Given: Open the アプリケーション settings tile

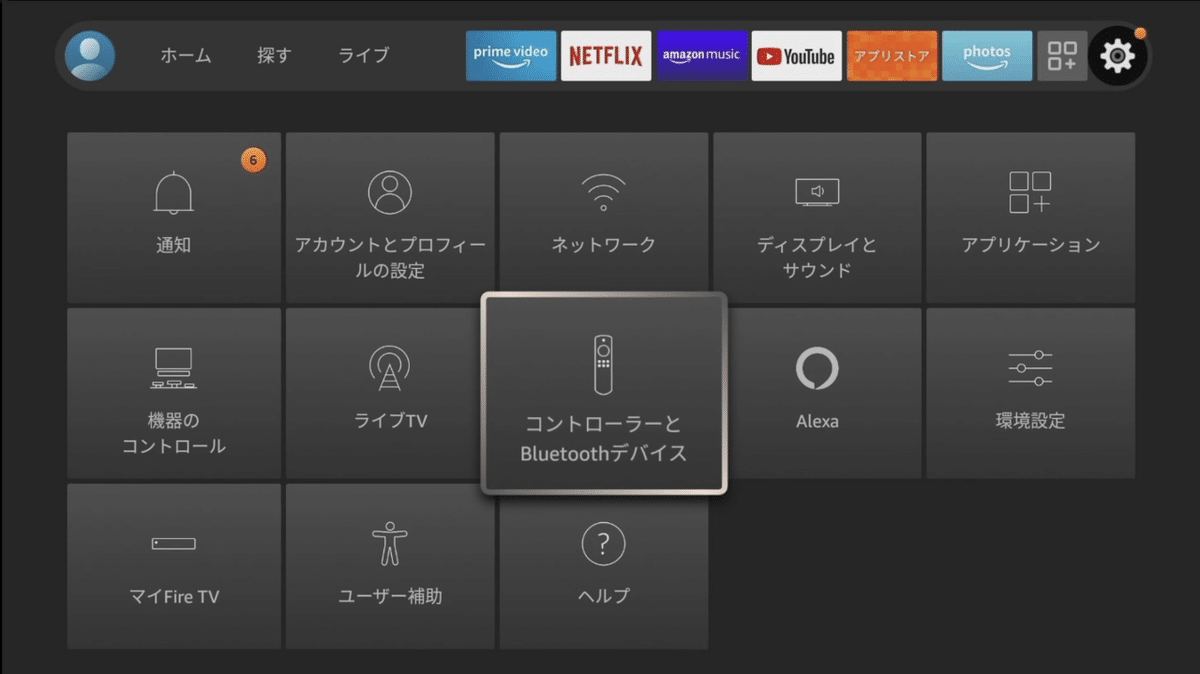Looking at the screenshot, I should tap(1030, 217).
